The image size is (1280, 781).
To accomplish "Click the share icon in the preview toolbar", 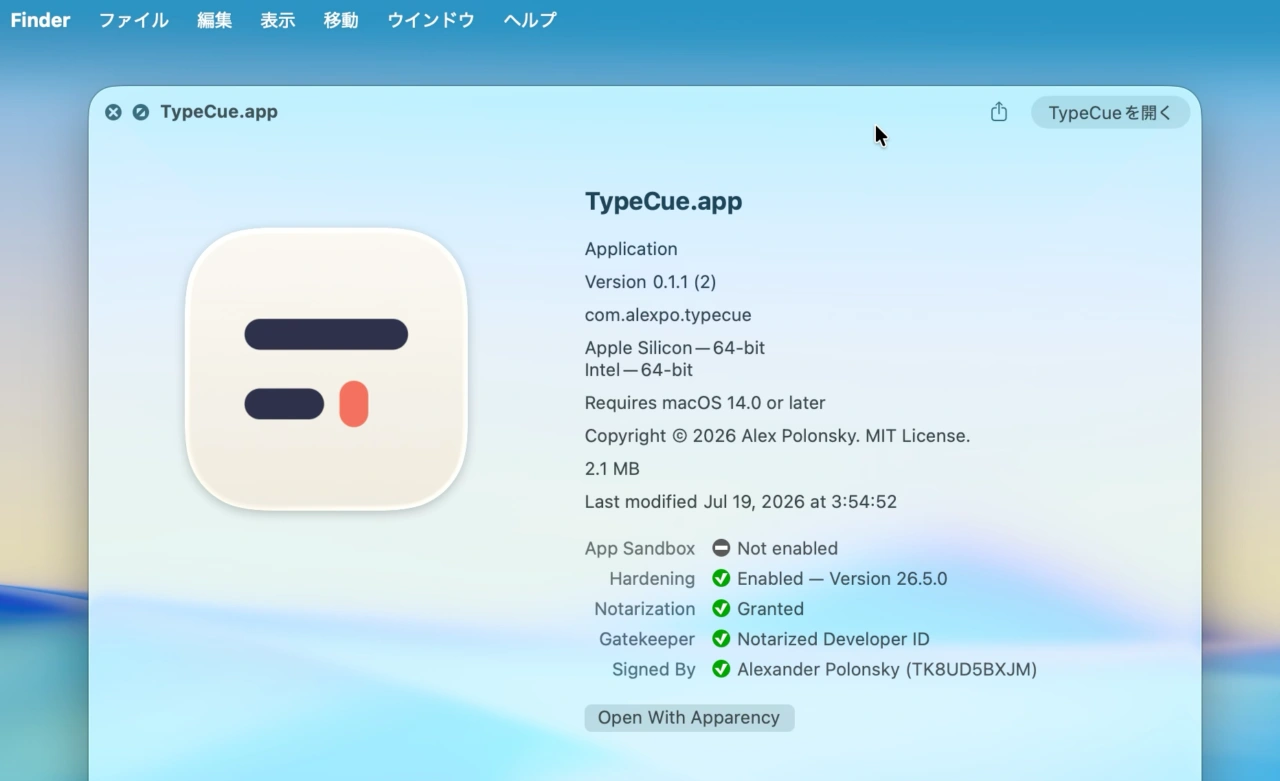I will point(999,112).
